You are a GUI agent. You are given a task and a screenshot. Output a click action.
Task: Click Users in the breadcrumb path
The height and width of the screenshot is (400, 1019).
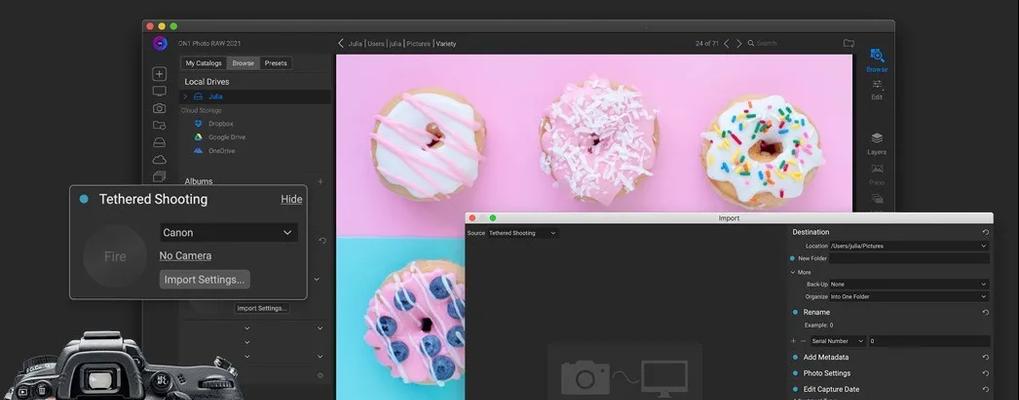(x=376, y=44)
